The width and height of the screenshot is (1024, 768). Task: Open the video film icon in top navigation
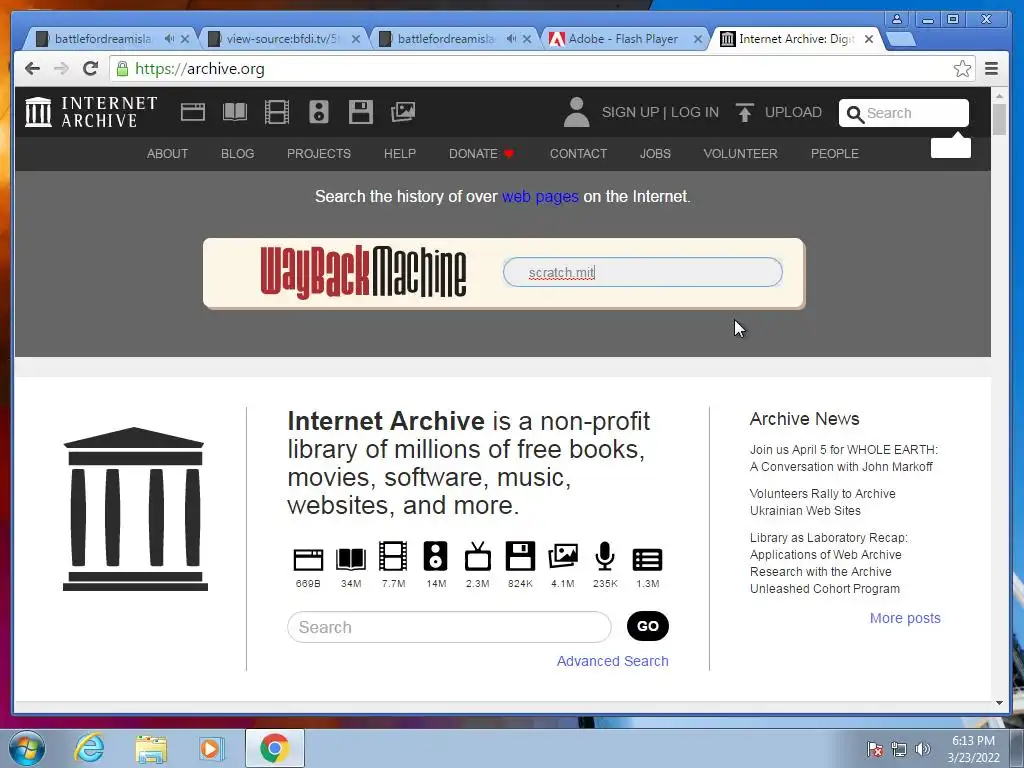click(x=276, y=112)
